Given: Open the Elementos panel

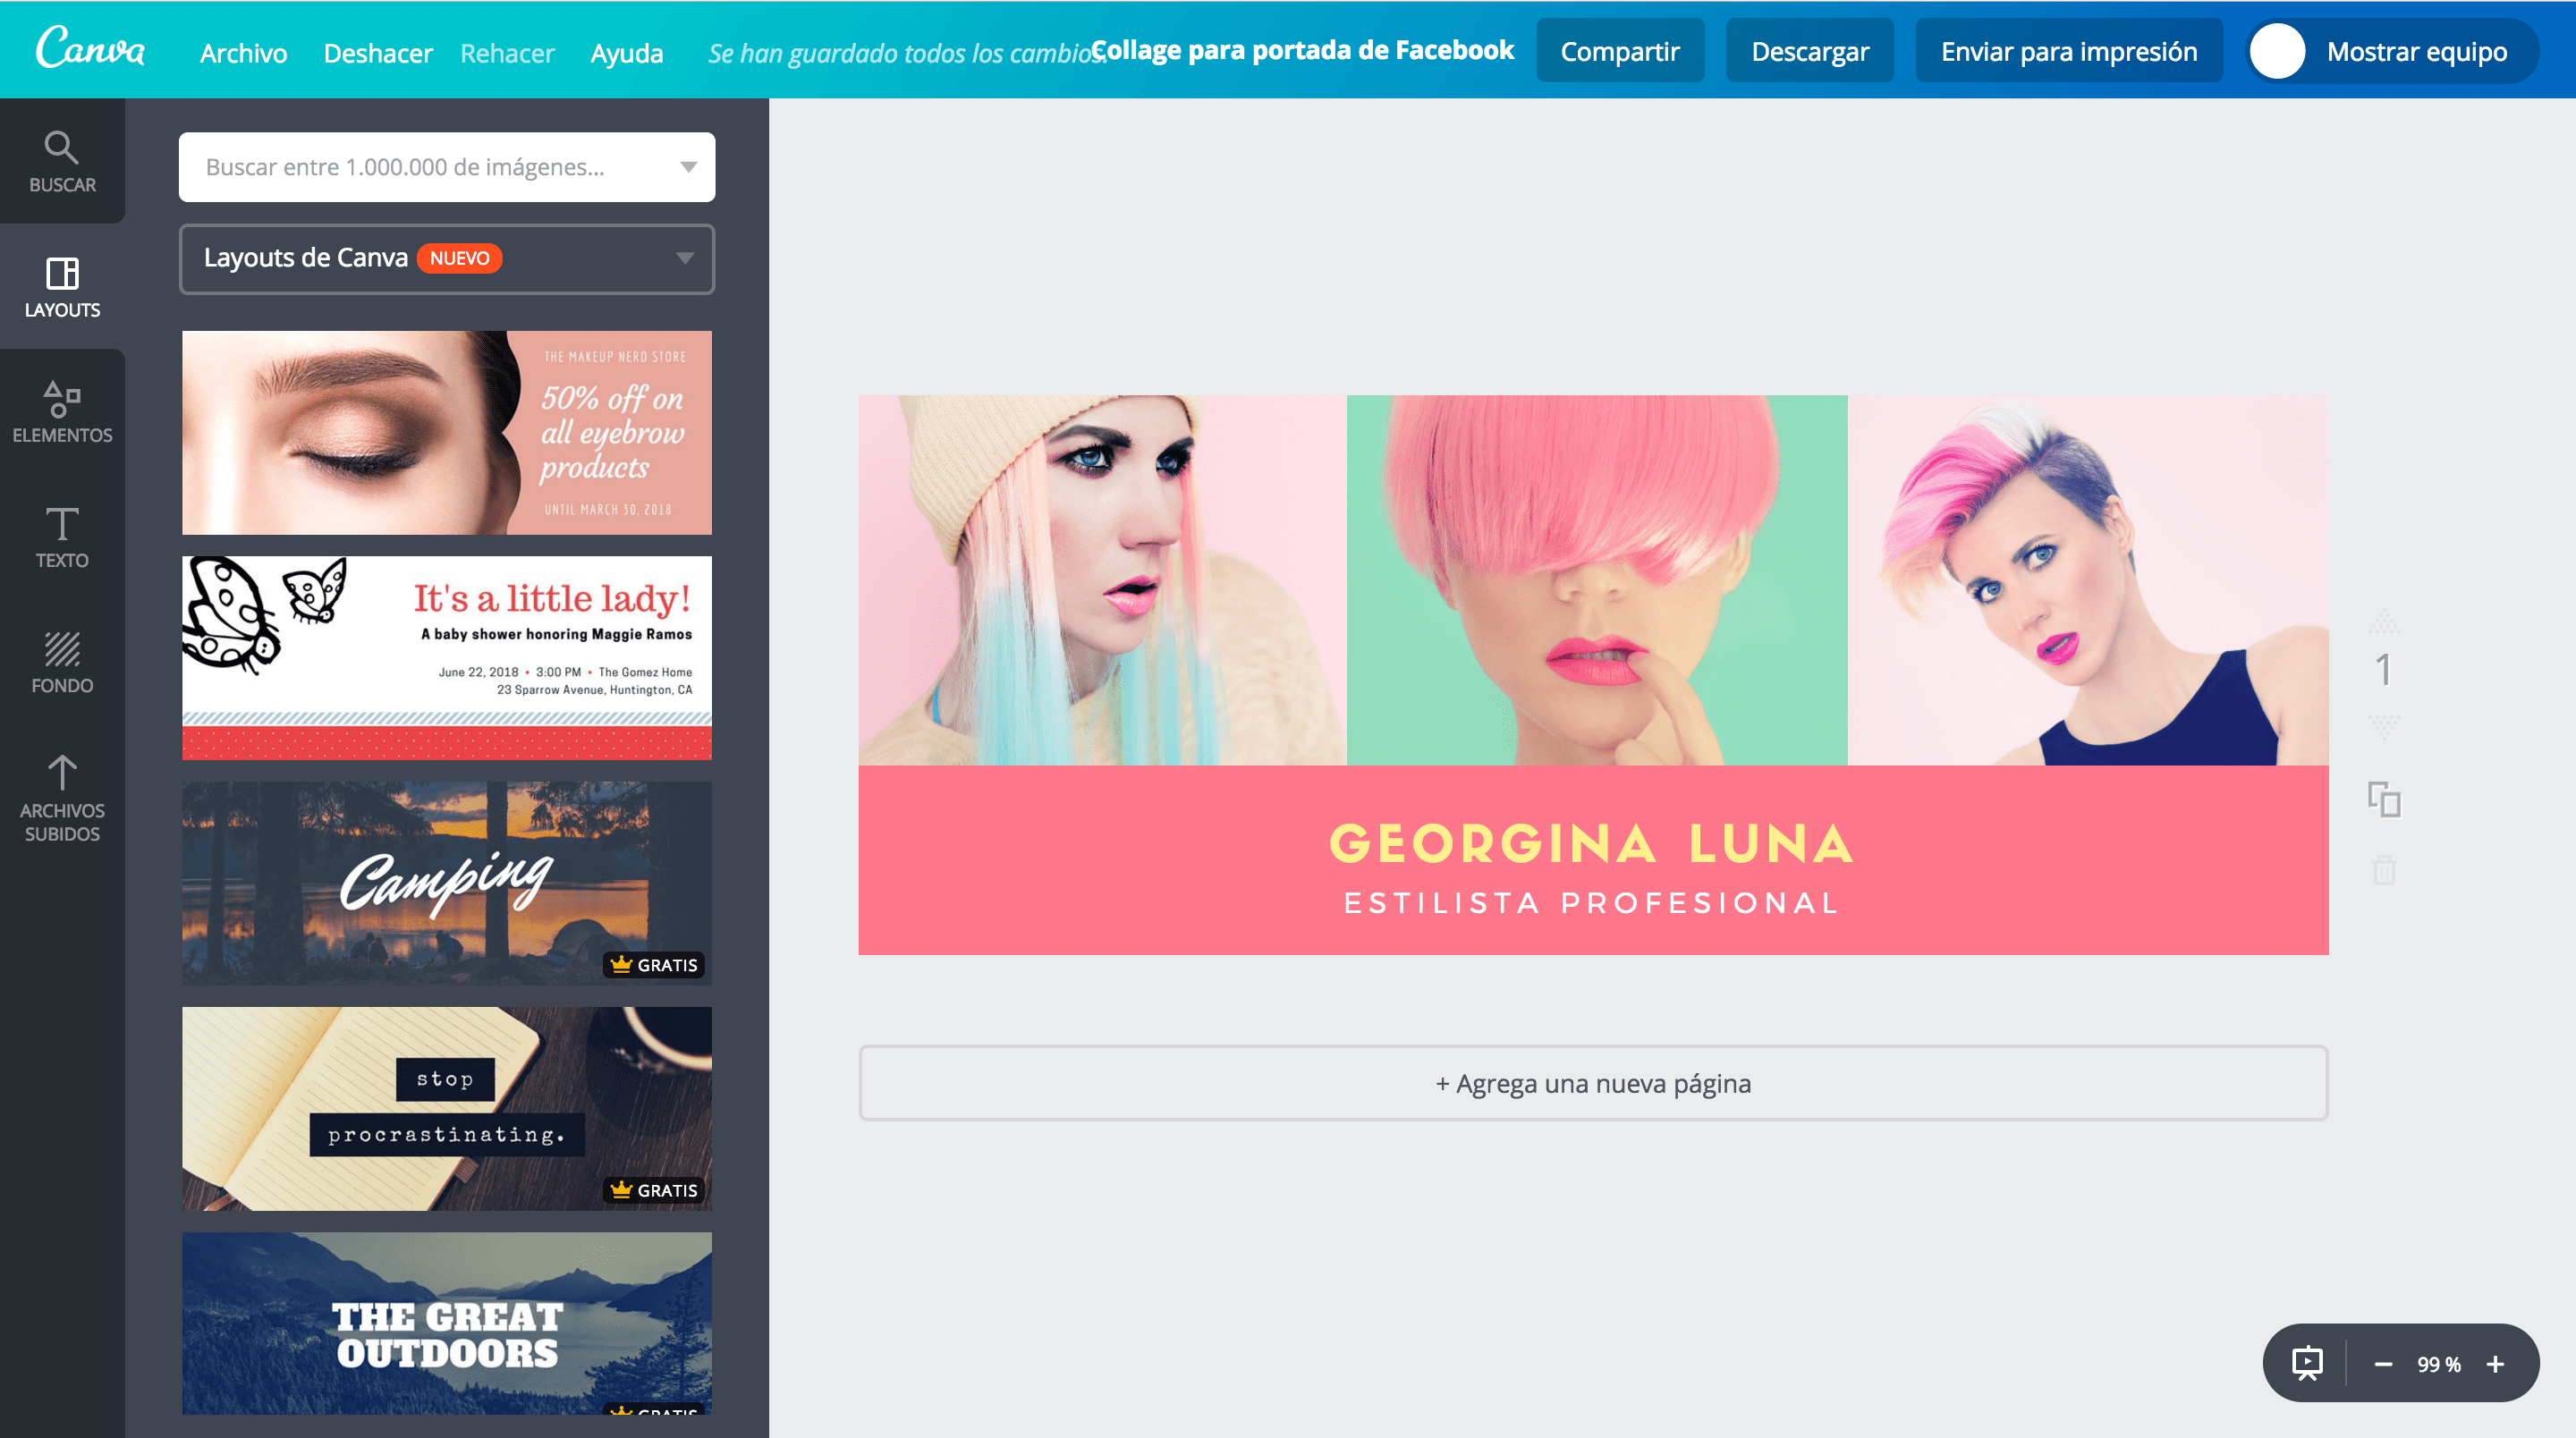Looking at the screenshot, I should (62, 410).
